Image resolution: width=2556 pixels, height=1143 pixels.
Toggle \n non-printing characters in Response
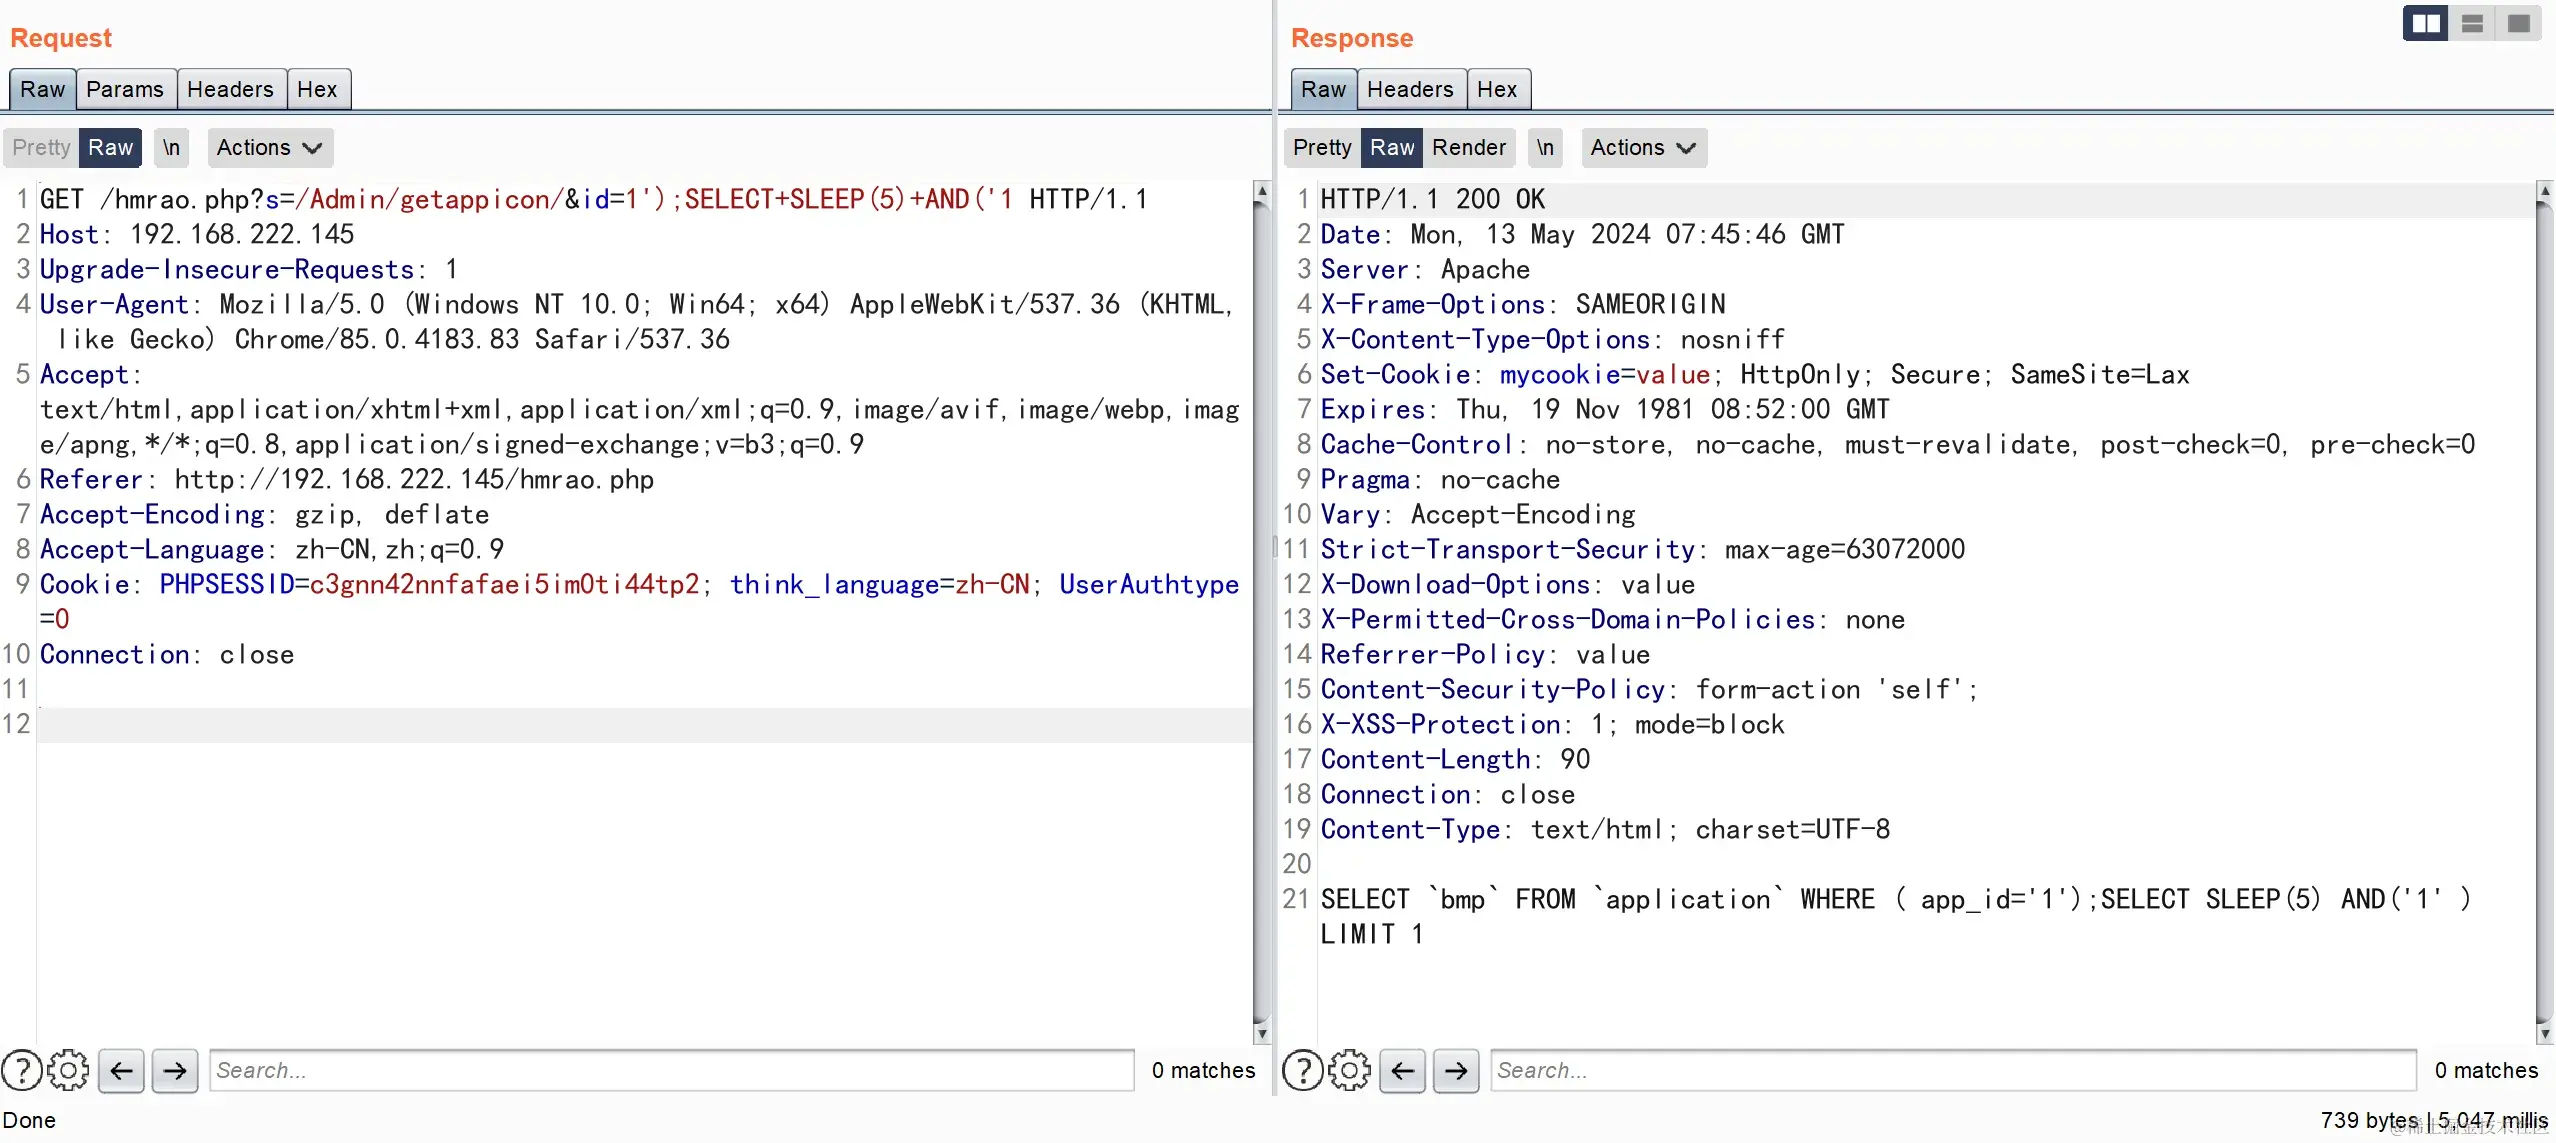(x=1545, y=147)
